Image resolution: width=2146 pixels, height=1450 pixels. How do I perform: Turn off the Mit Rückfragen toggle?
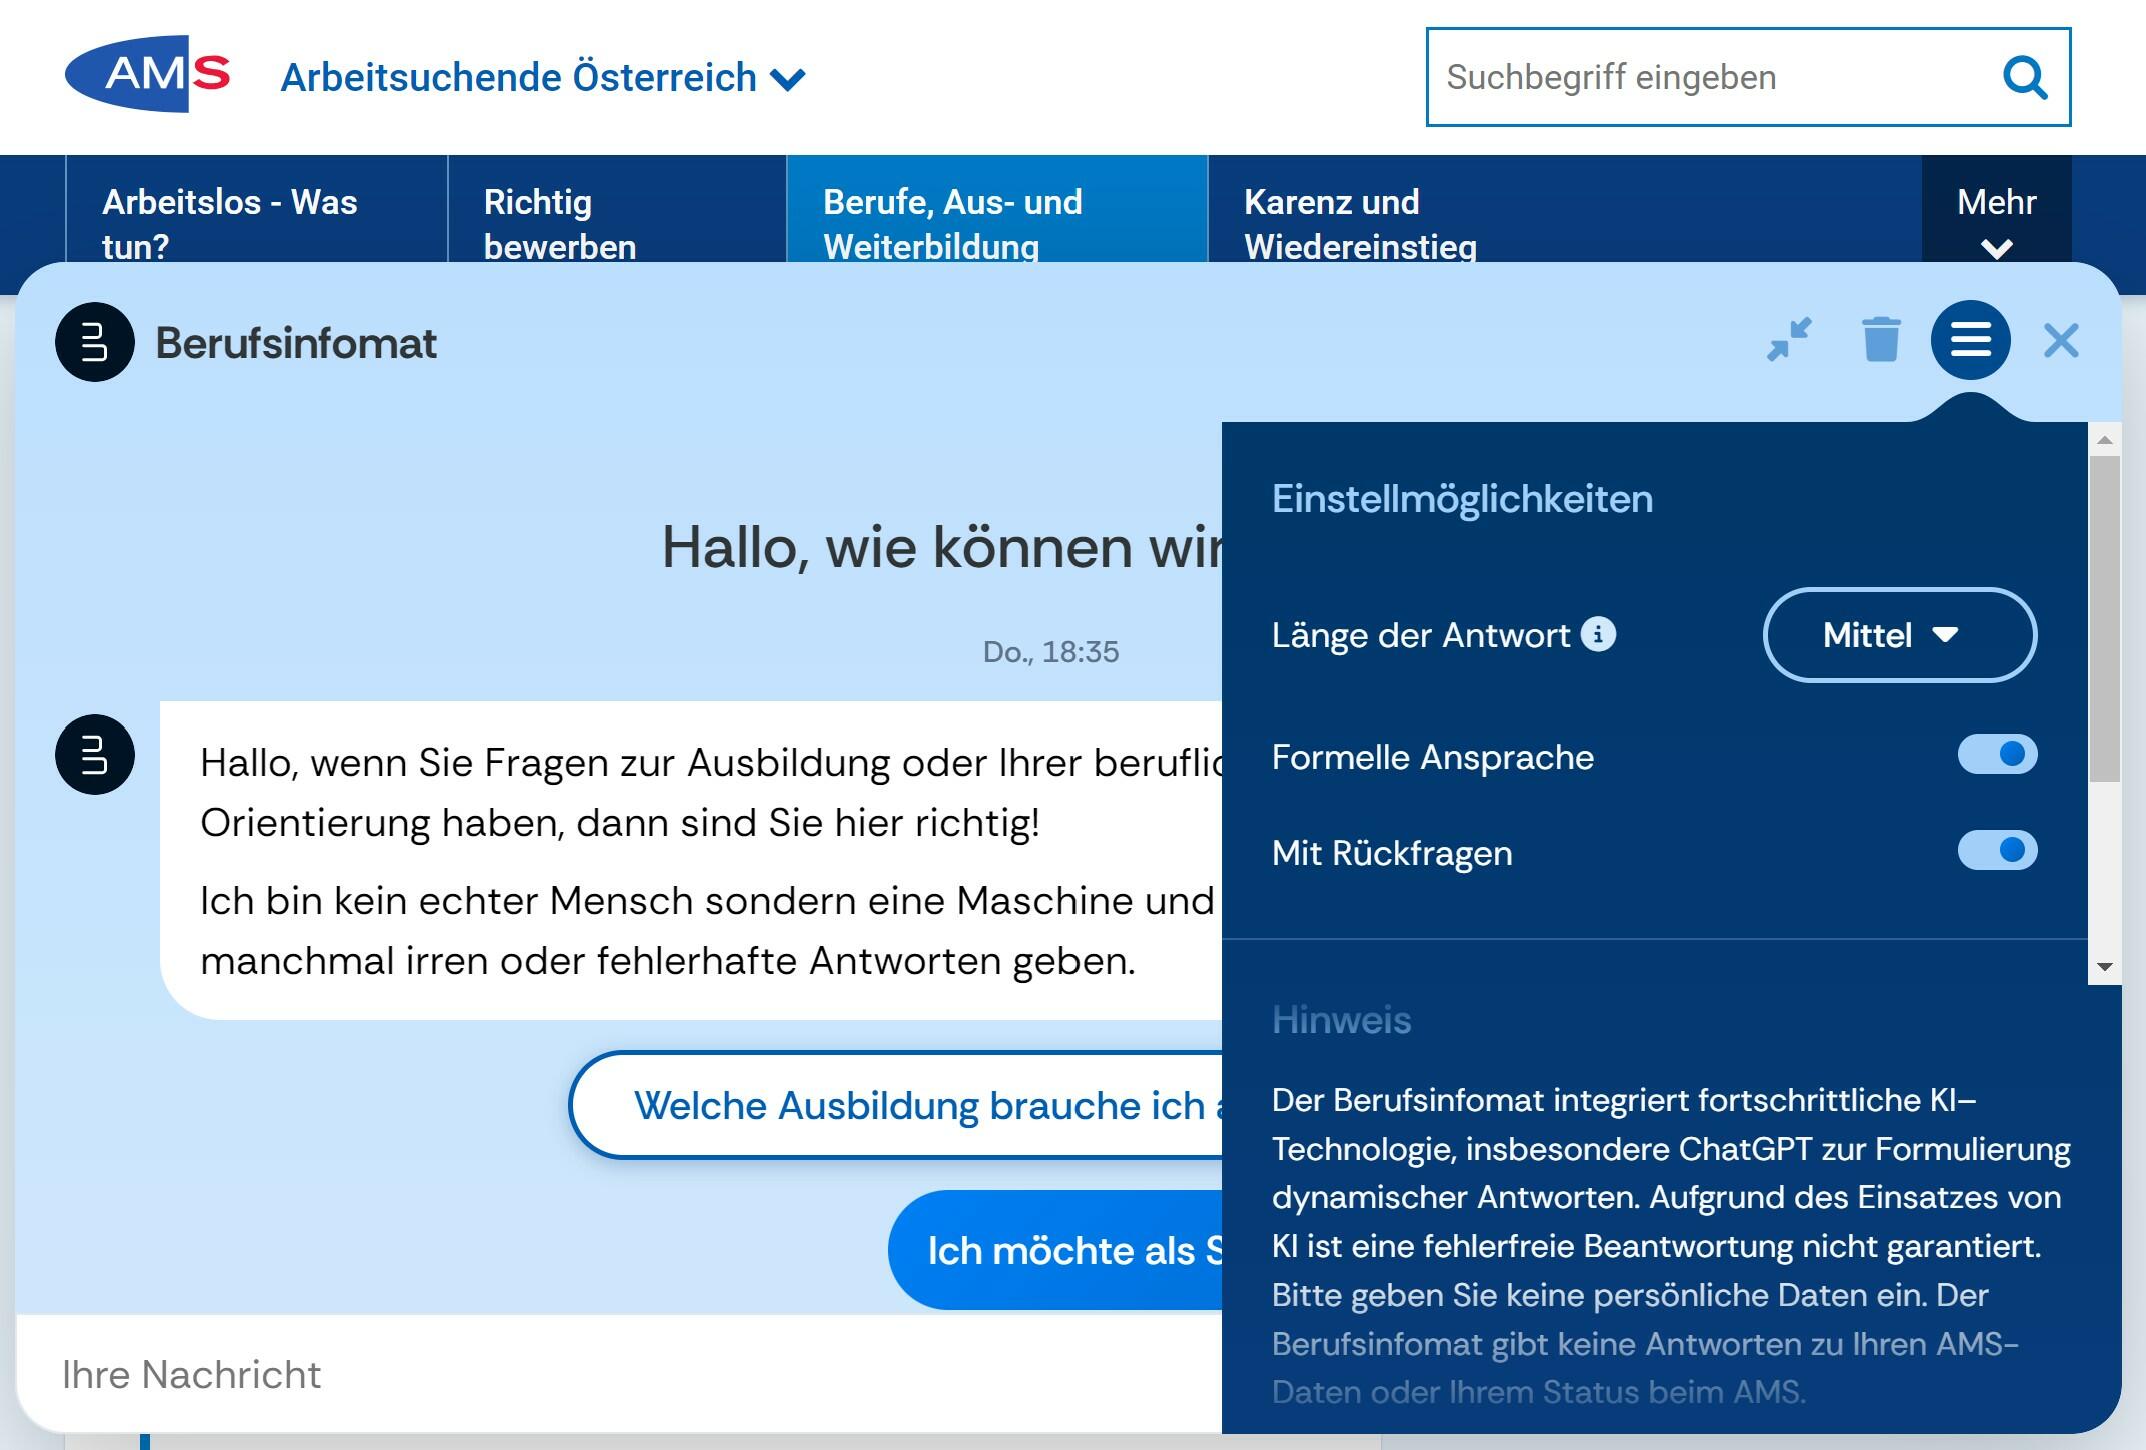[1997, 851]
